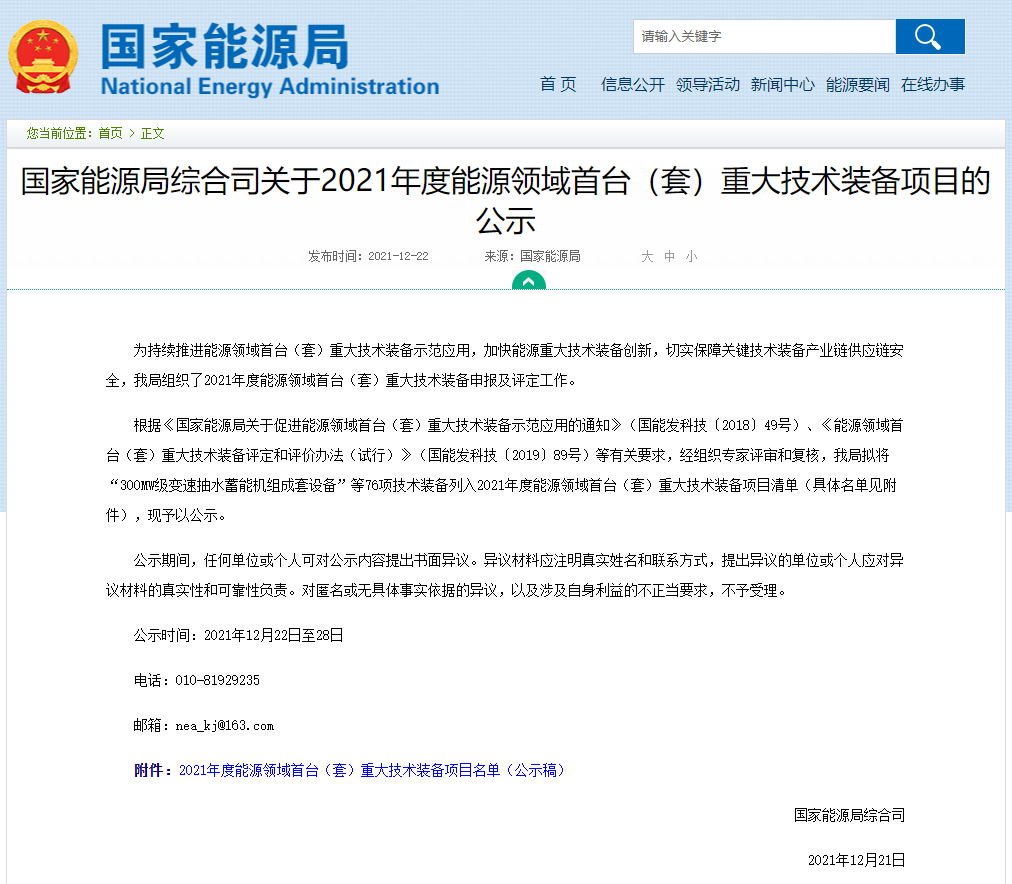1012x884 pixels.
Task: Open the 首页 navigation menu item
Action: click(x=558, y=85)
